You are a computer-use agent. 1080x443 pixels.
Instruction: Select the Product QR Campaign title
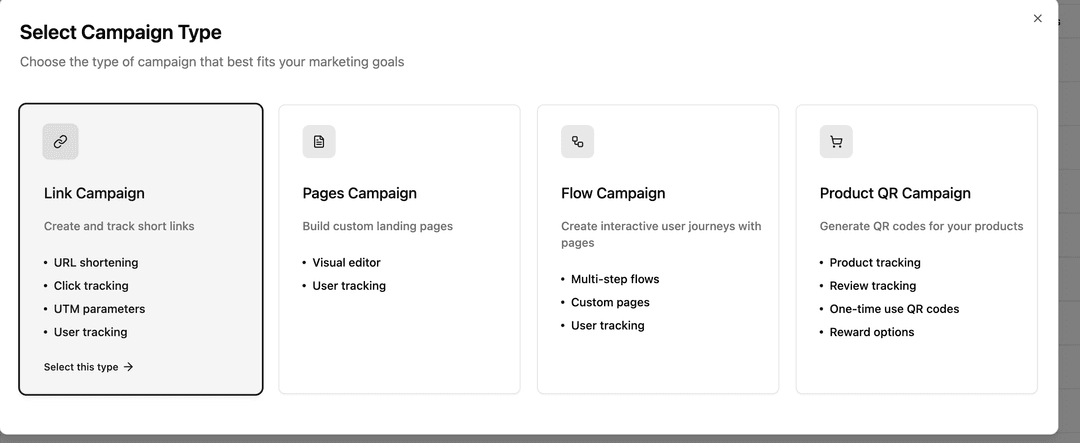coord(894,193)
